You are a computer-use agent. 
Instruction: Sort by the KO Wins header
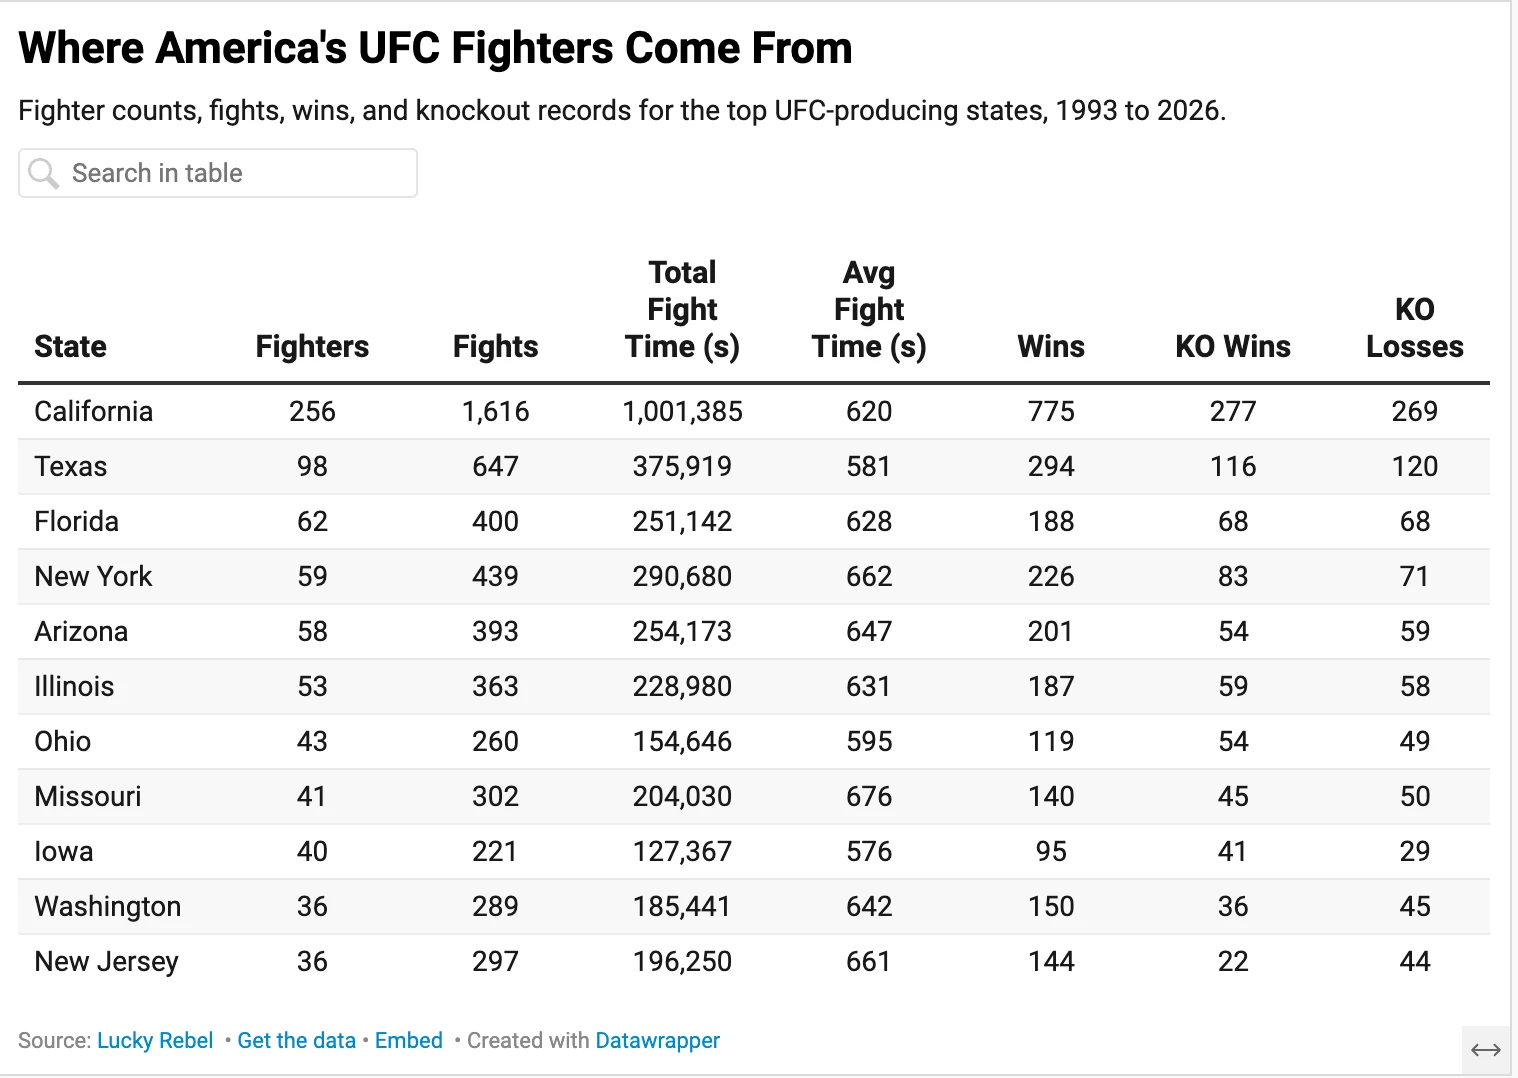pyautogui.click(x=1233, y=346)
